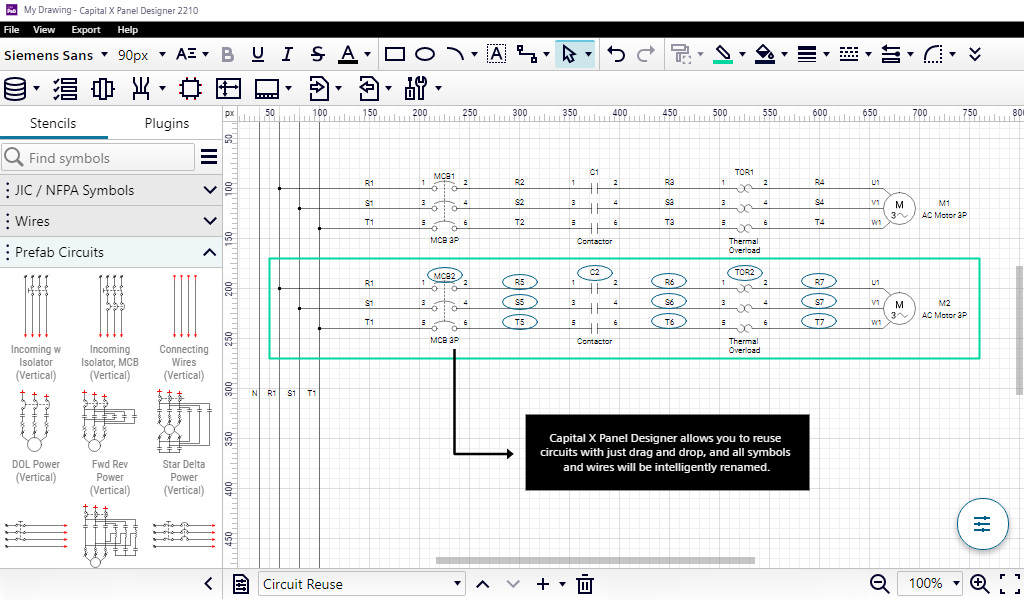
Task: Open the floating settings sliders button
Action: (x=982, y=524)
